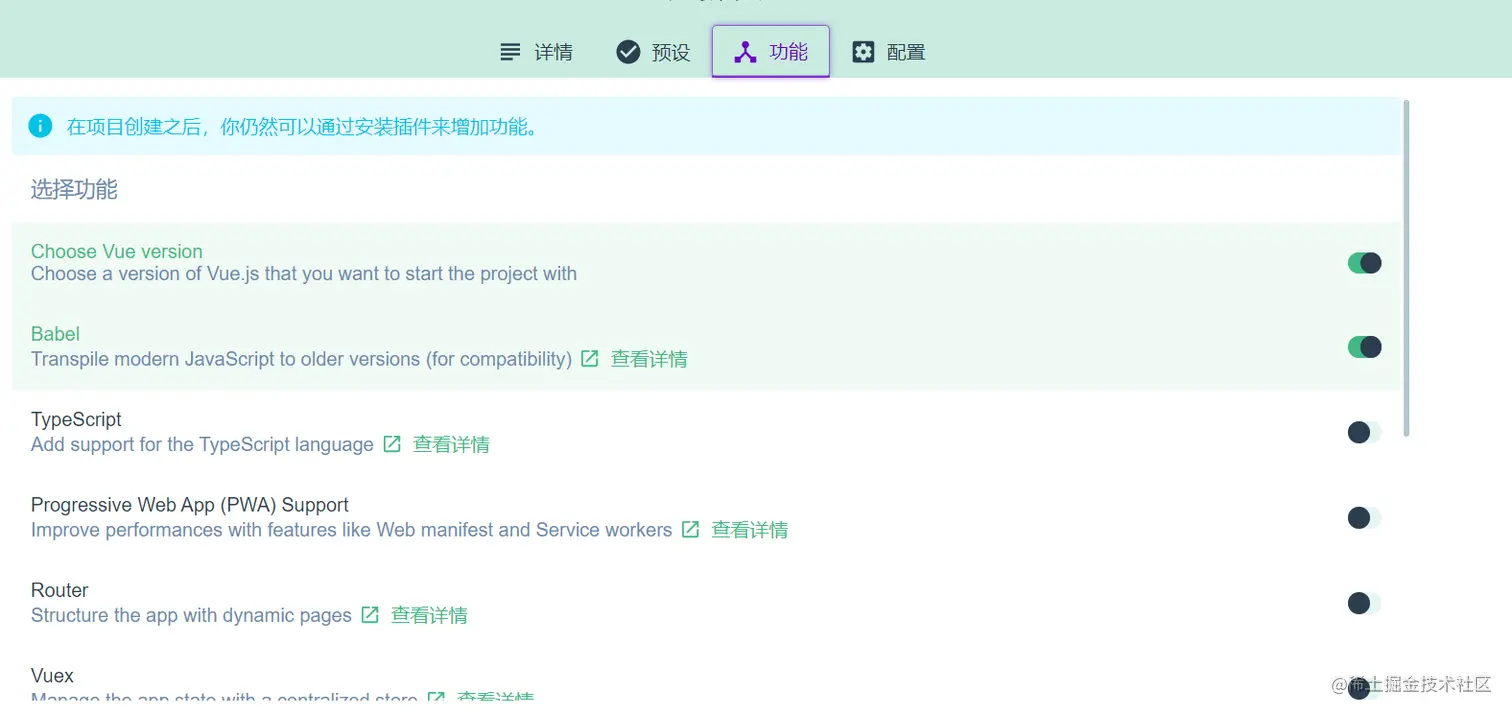This screenshot has width=1512, height=715.
Task: Click 'Add support for the TypeScript language' text
Action: pyautogui.click(x=202, y=444)
